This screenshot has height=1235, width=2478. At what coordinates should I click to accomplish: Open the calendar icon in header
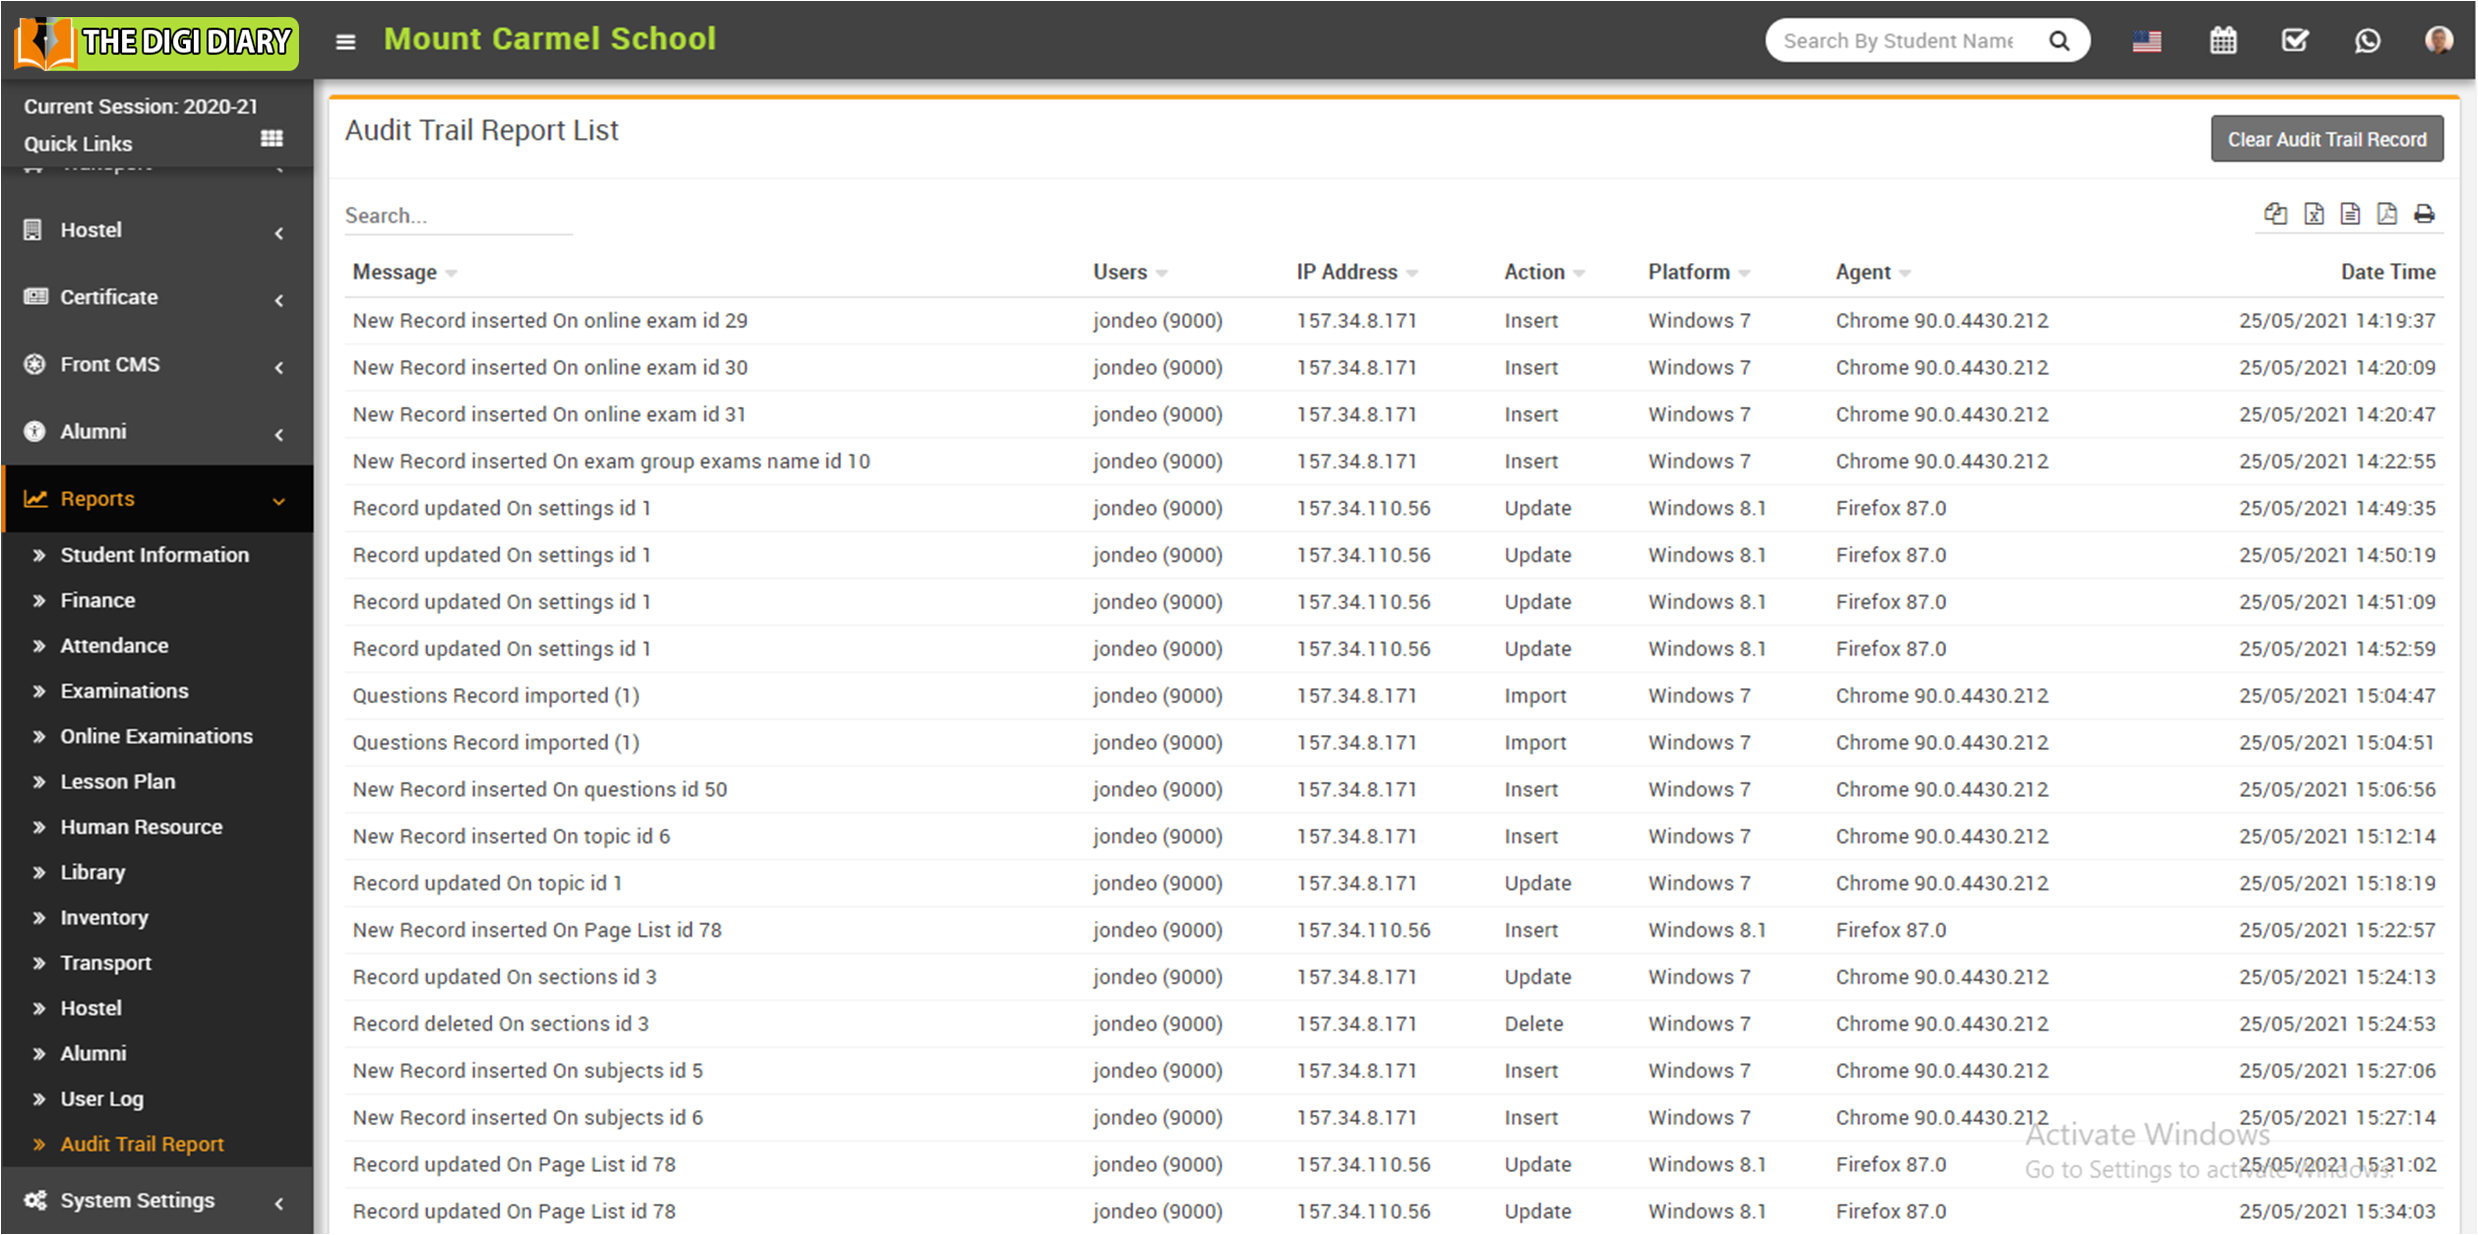point(2222,41)
